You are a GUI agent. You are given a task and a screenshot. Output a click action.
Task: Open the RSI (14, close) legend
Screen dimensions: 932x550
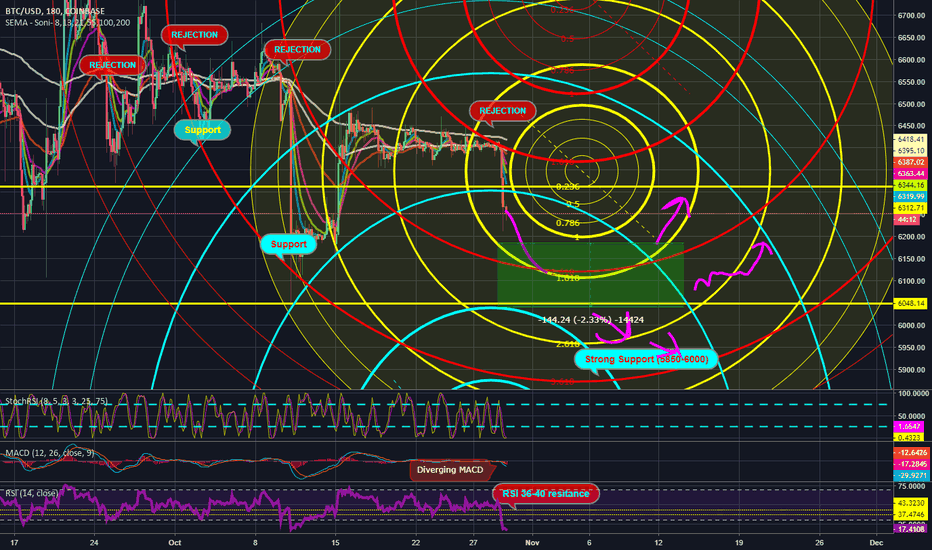tap(32, 493)
